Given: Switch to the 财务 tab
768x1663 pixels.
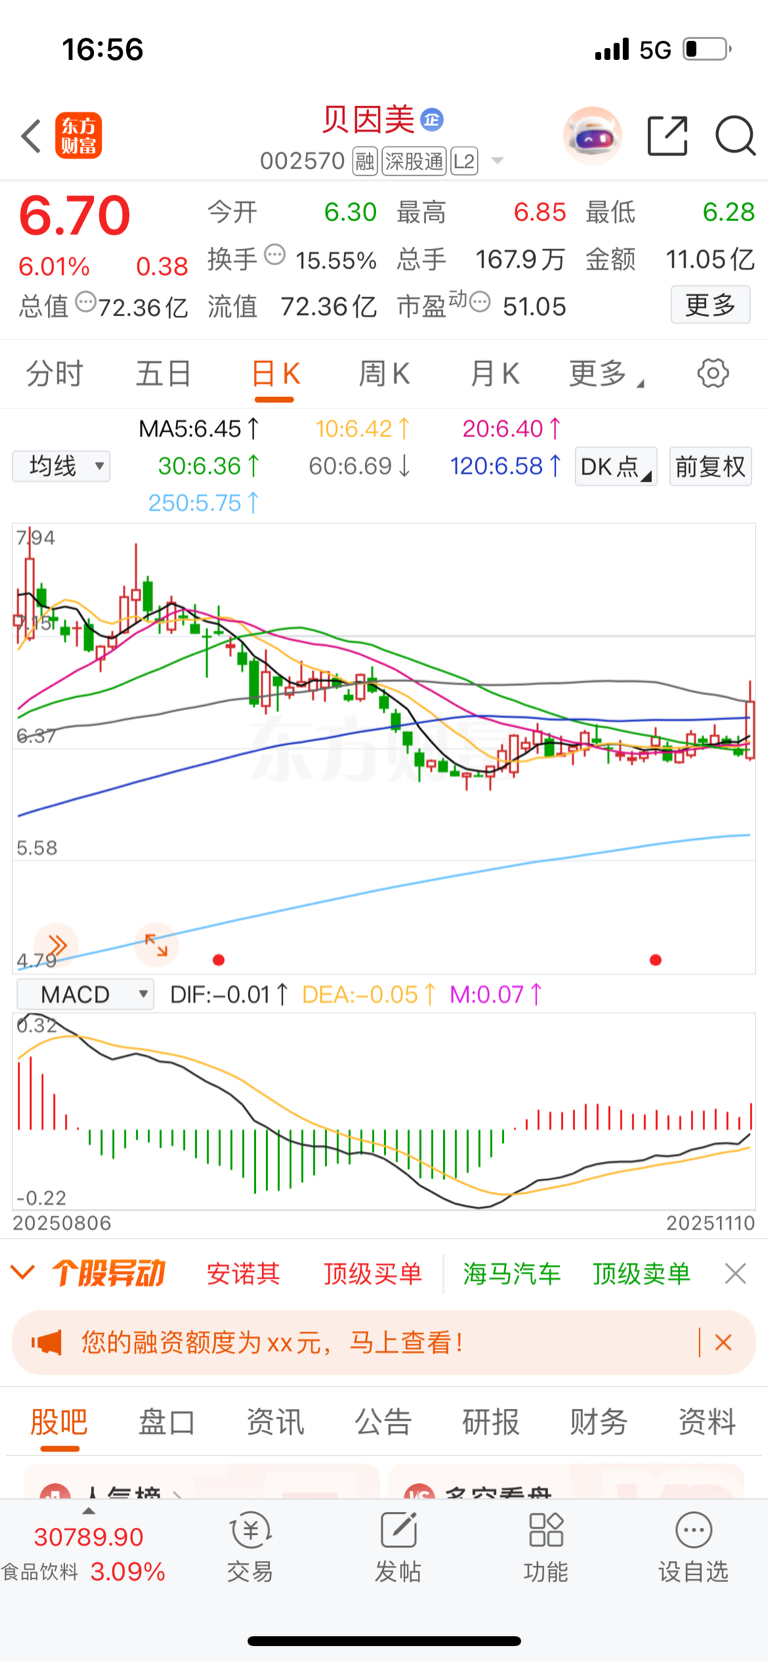Looking at the screenshot, I should click(x=598, y=1422).
